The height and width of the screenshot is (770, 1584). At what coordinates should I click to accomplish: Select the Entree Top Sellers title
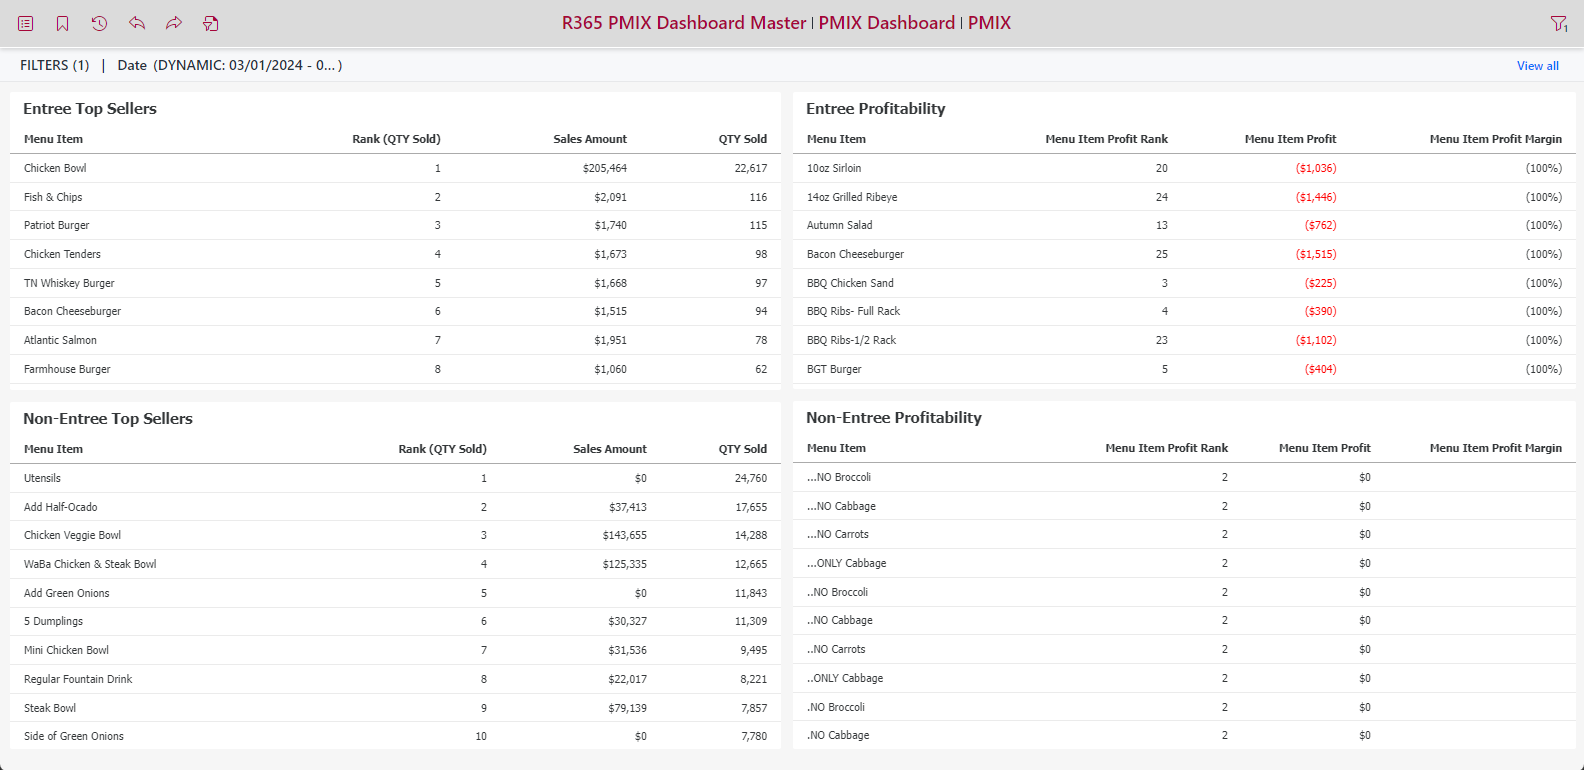pyautogui.click(x=90, y=109)
